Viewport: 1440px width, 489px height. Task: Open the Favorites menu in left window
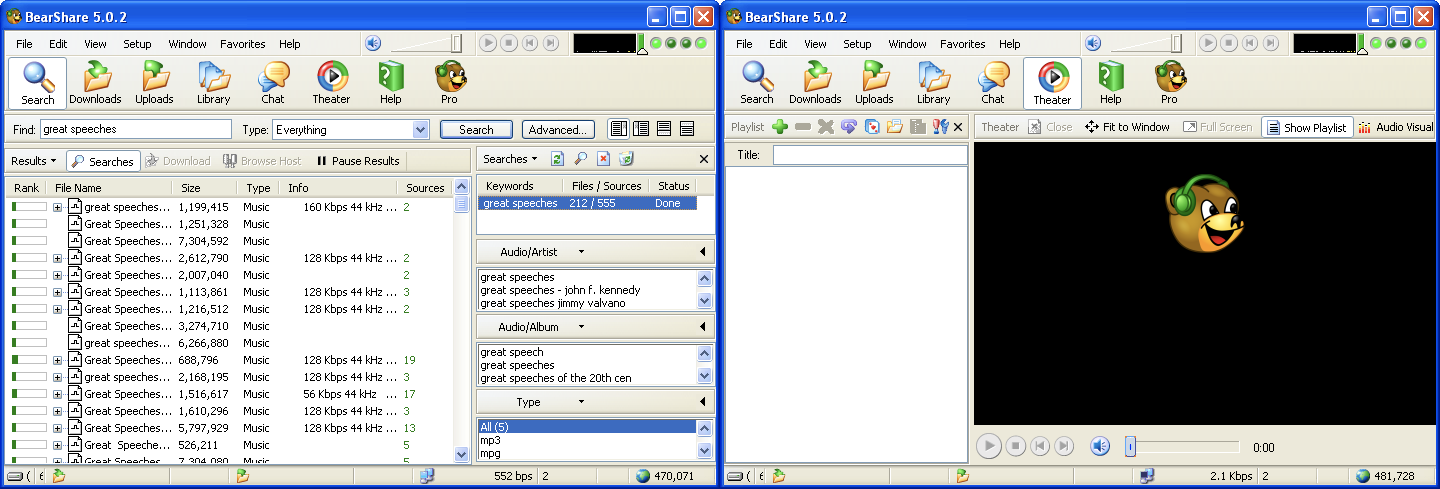243,44
